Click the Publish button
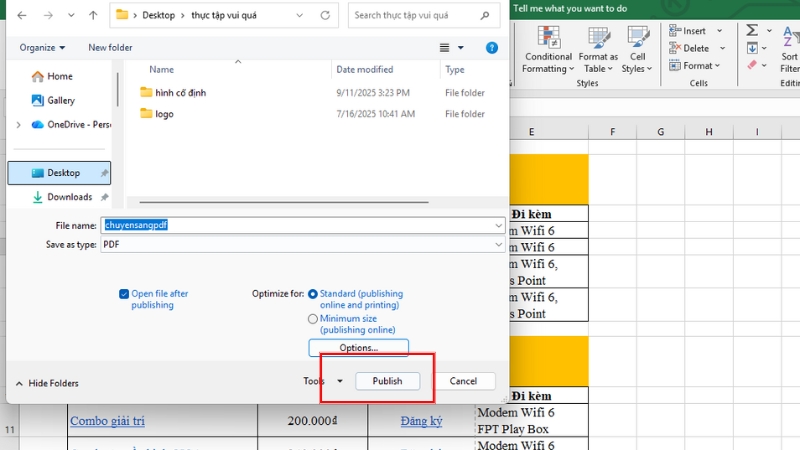The height and width of the screenshot is (450, 800). coord(387,381)
